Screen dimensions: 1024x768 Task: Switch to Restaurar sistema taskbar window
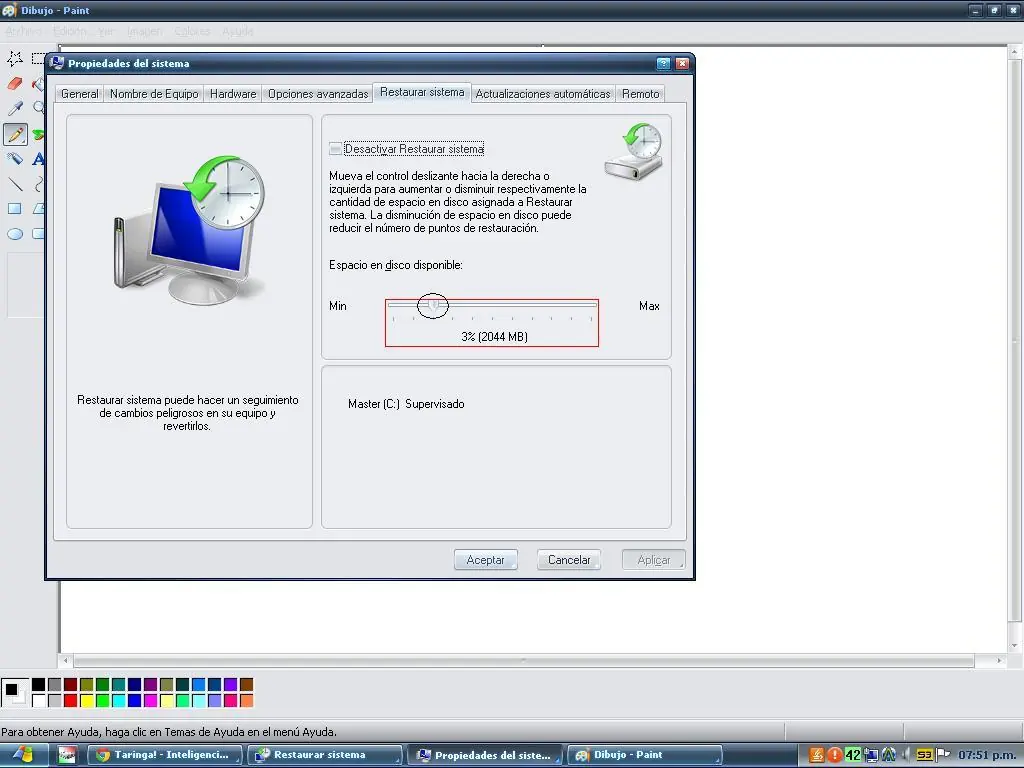tap(324, 755)
